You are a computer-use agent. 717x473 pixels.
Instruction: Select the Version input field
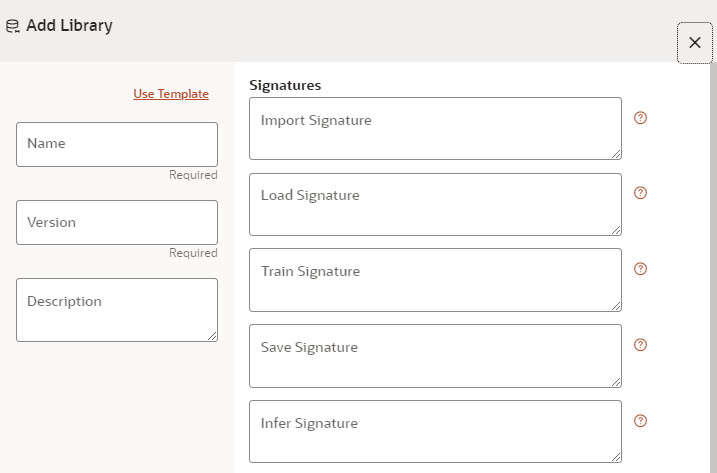coord(117,222)
